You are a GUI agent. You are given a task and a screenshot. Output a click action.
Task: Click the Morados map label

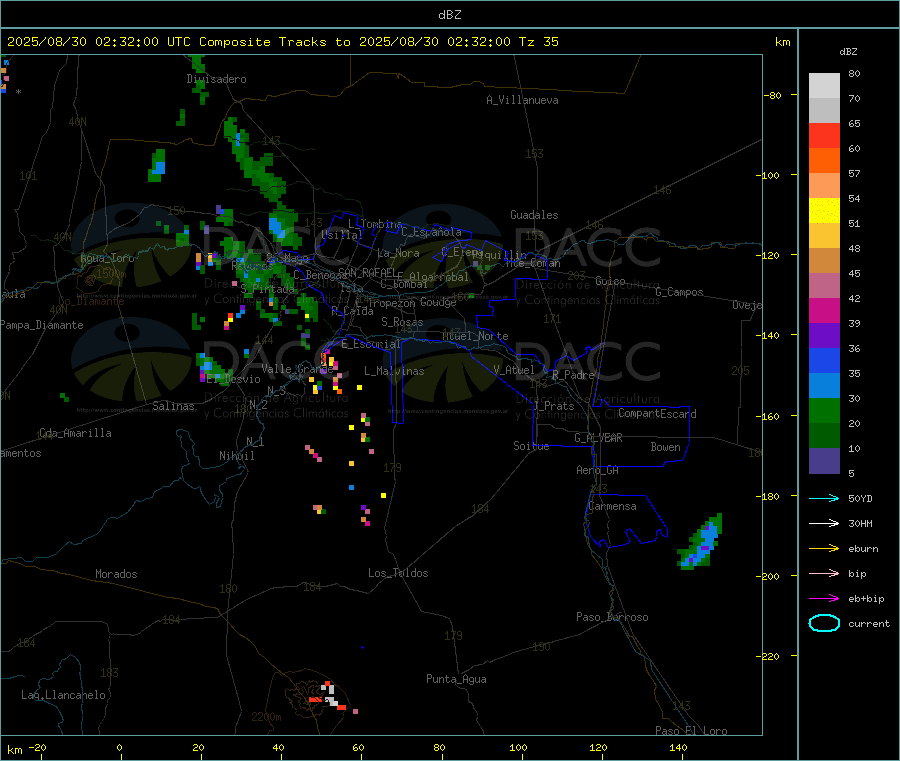(116, 574)
